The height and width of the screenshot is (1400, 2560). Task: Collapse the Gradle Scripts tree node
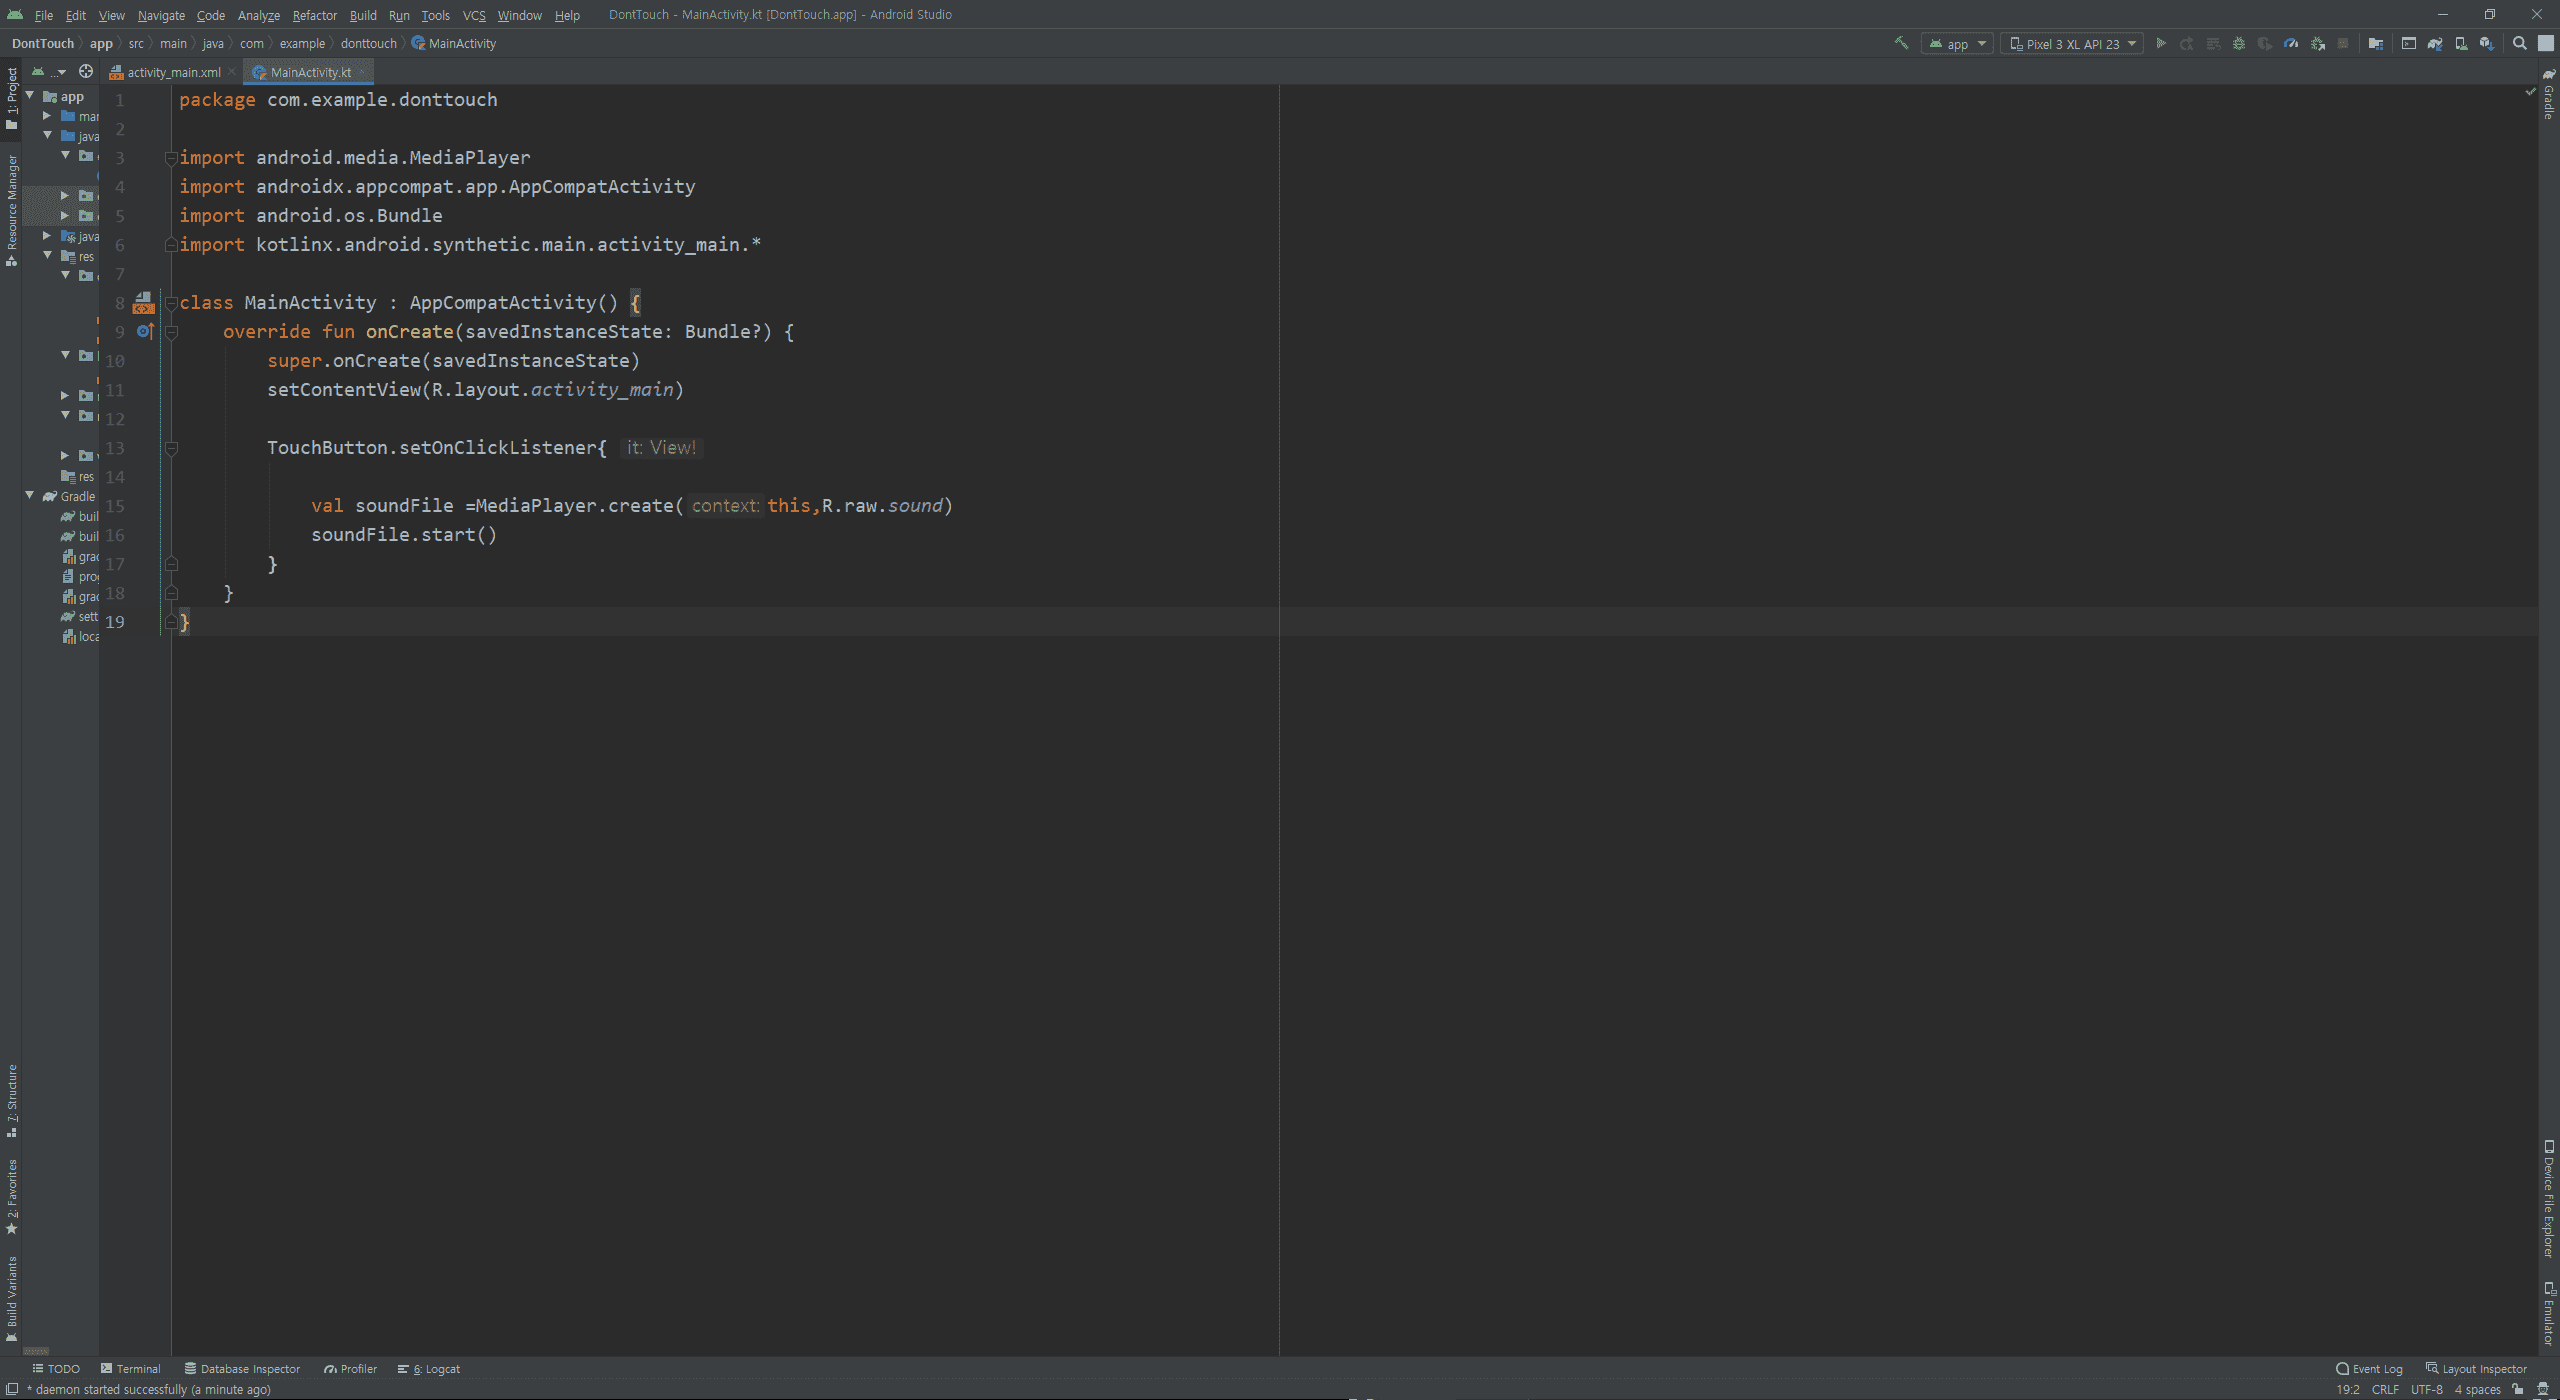pyautogui.click(x=30, y=496)
